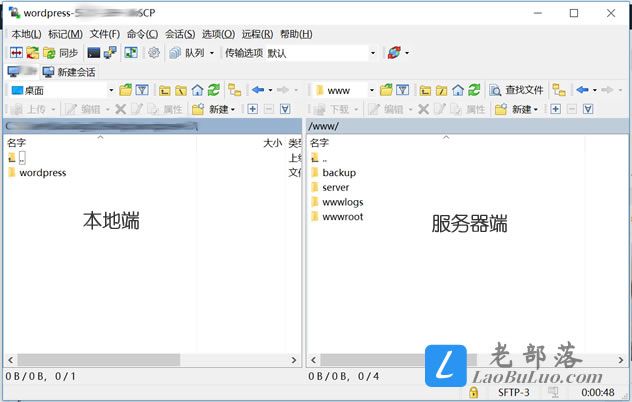Select the remote wwwlogs folder
Viewport: 632px width, 402px height.
click(x=337, y=202)
